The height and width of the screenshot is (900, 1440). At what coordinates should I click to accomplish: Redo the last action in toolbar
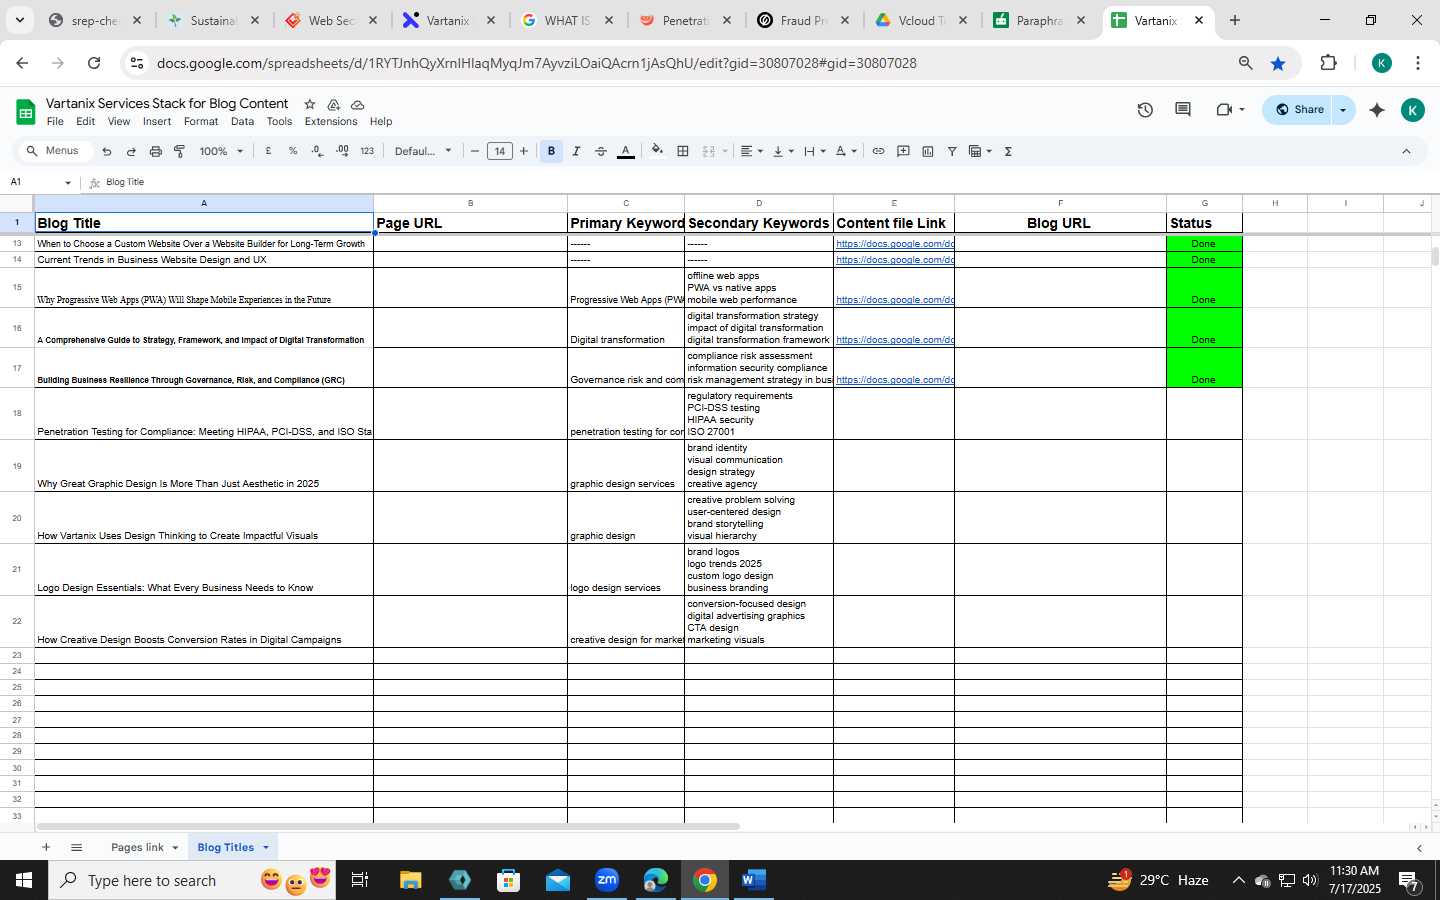pos(131,152)
